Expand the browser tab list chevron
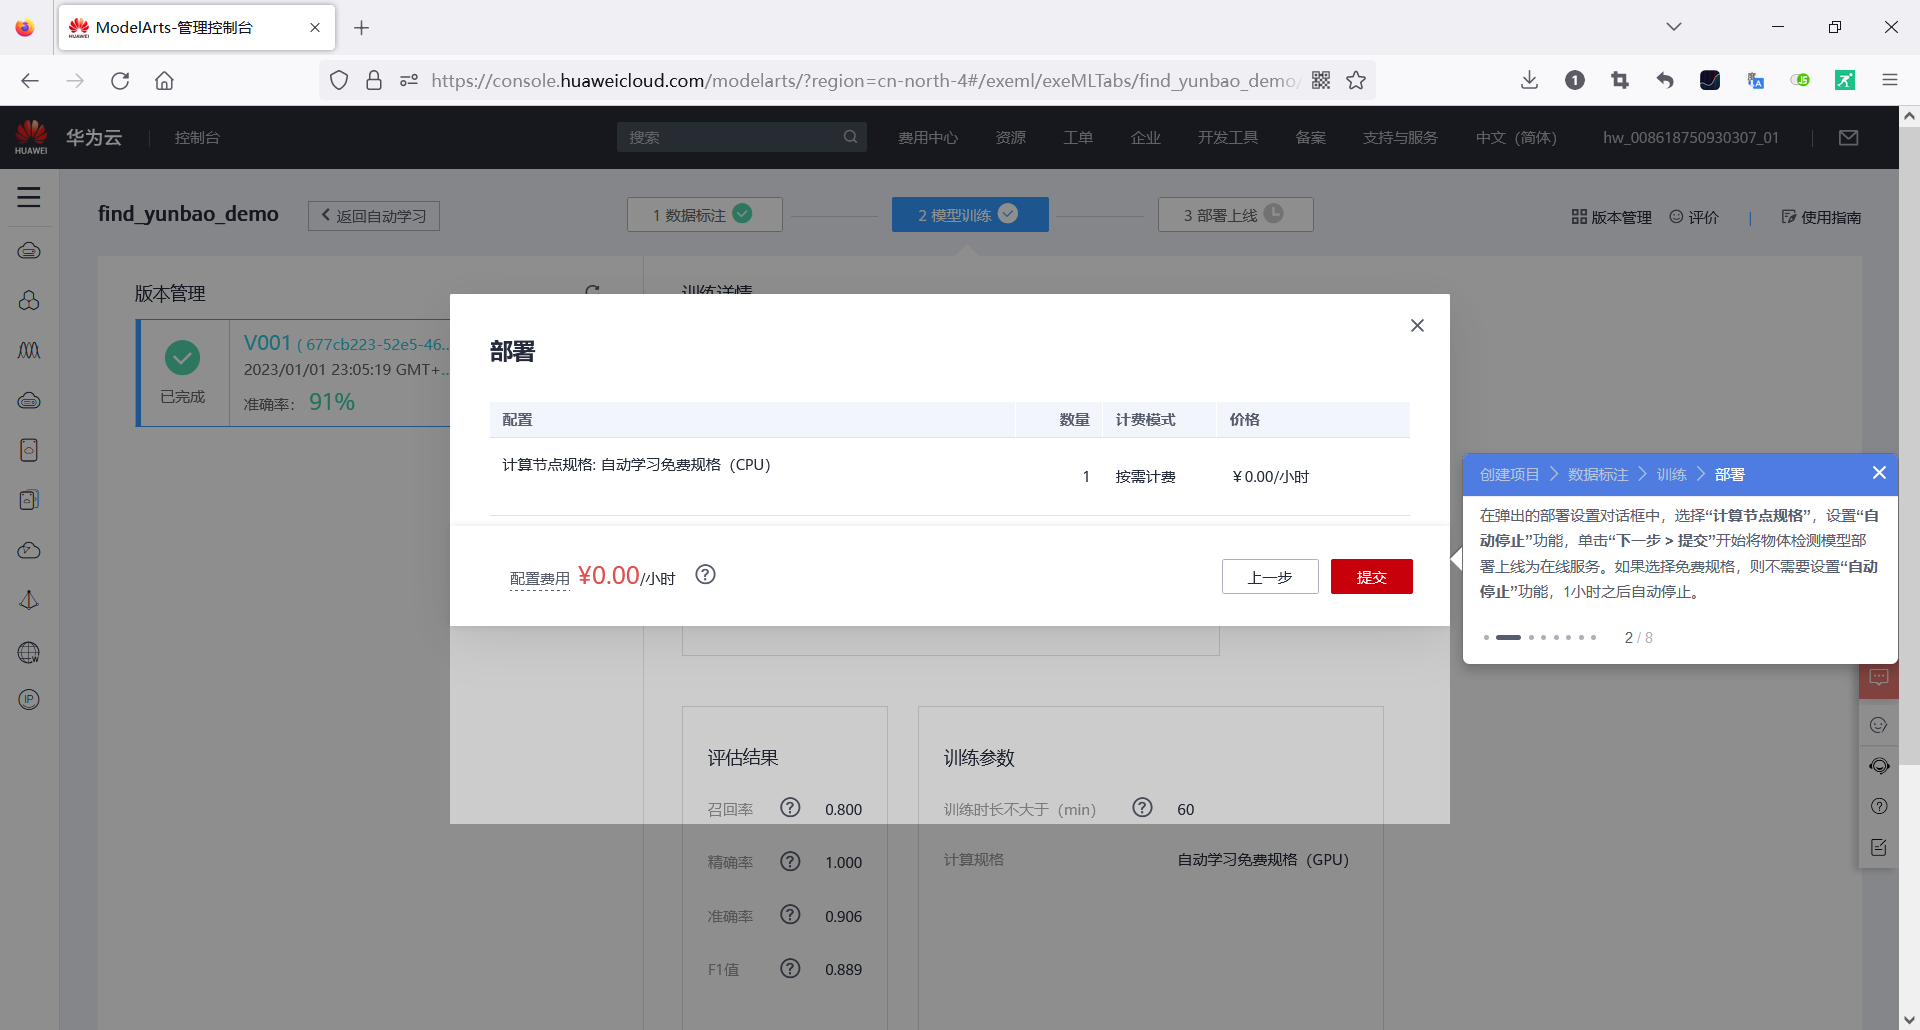Screen dimensions: 1920x1030 tap(1674, 26)
